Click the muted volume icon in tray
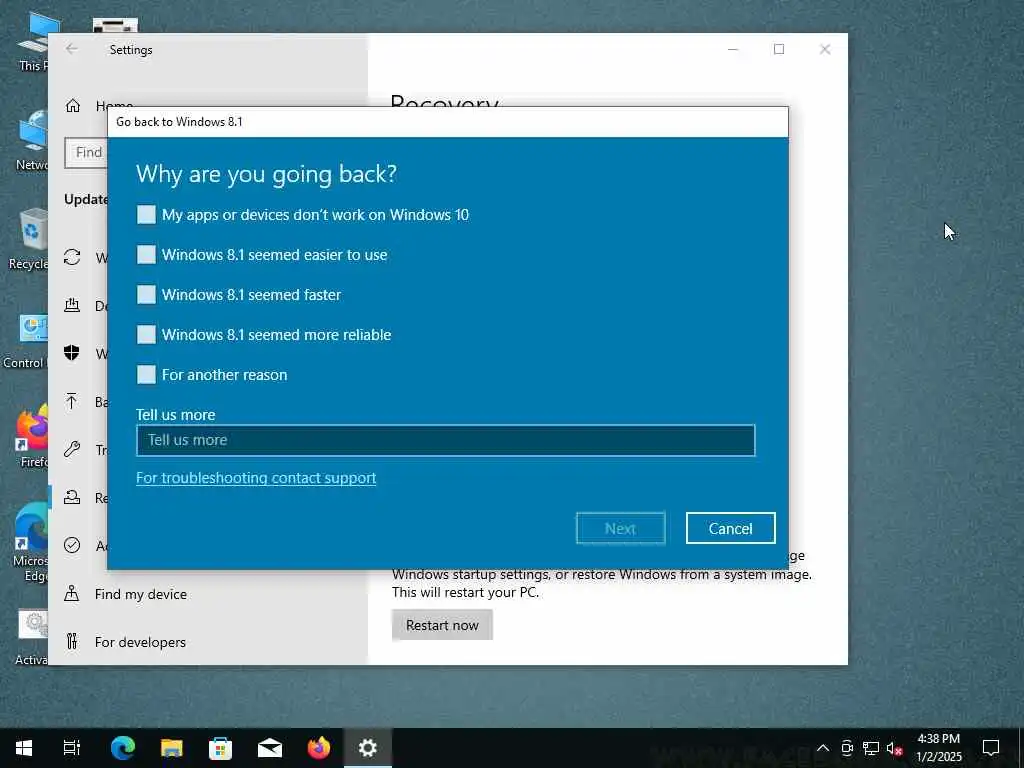Image resolution: width=1024 pixels, height=768 pixels. tap(895, 748)
